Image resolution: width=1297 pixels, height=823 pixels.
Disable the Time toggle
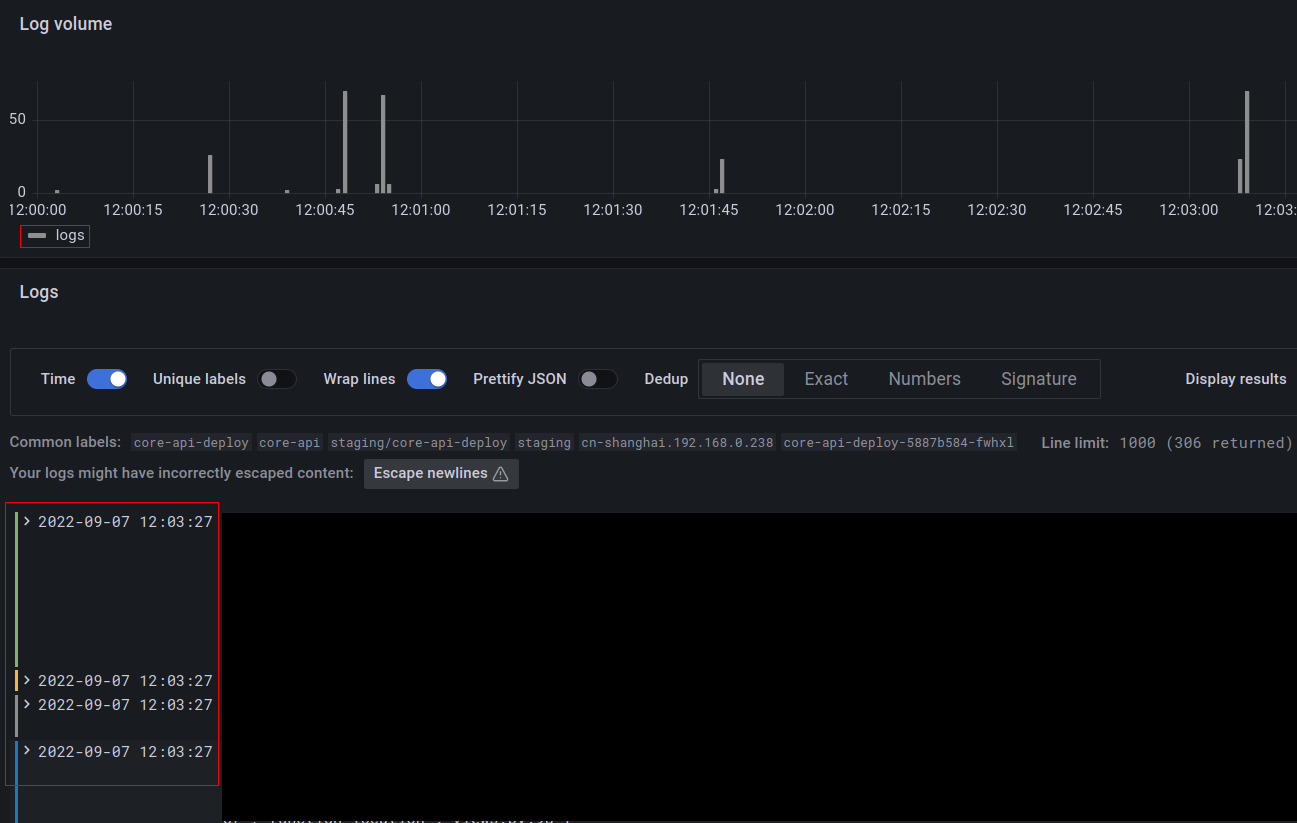[107, 379]
